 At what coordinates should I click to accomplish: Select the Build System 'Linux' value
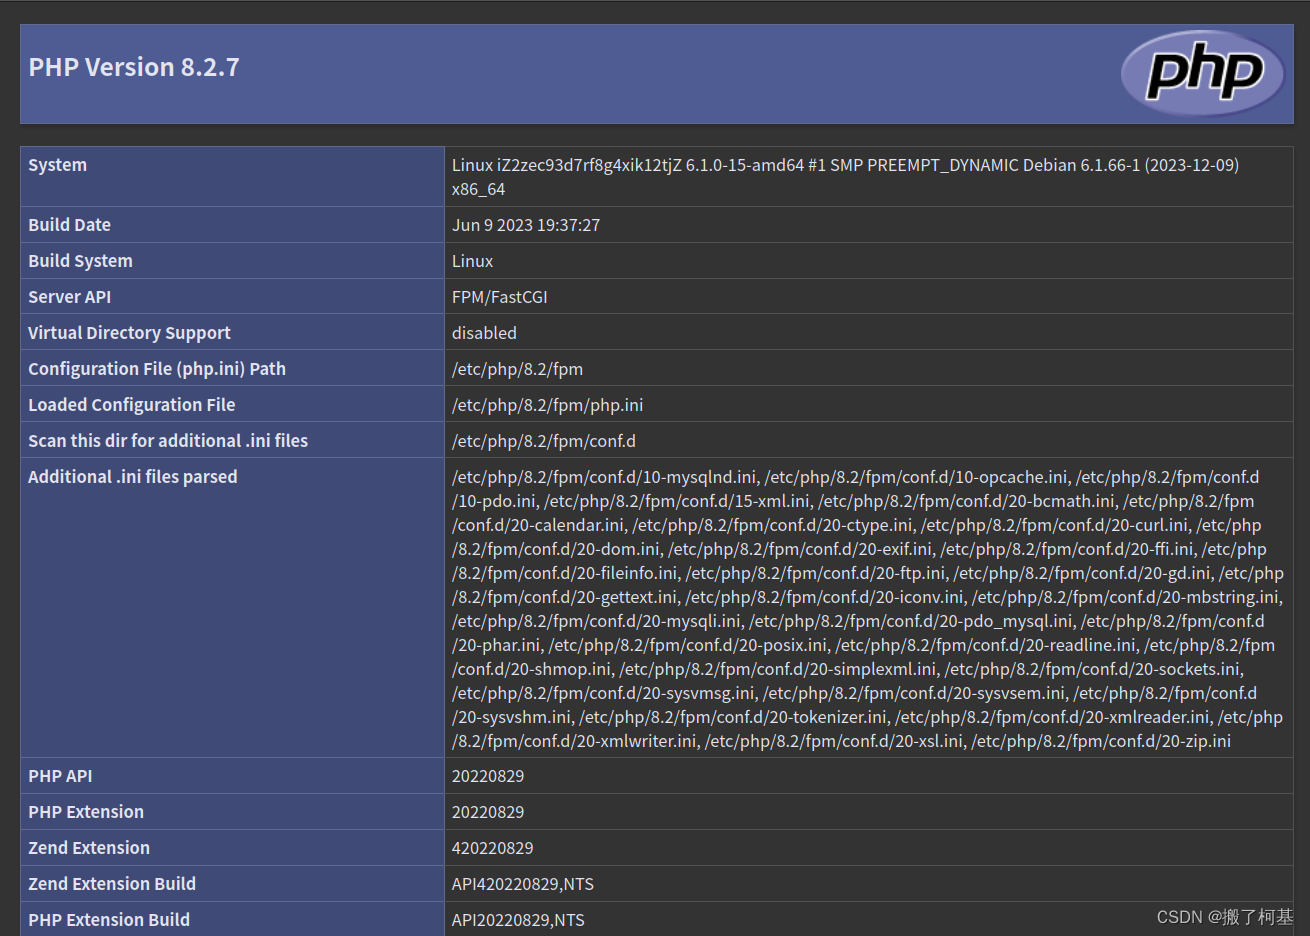pos(472,261)
